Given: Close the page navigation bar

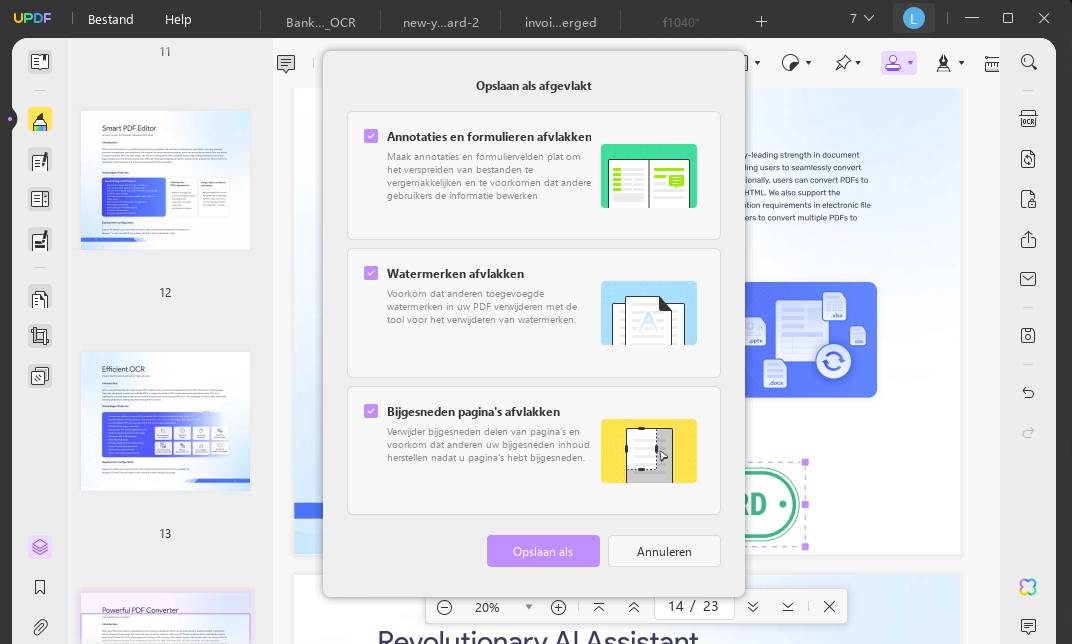Looking at the screenshot, I should (829, 607).
